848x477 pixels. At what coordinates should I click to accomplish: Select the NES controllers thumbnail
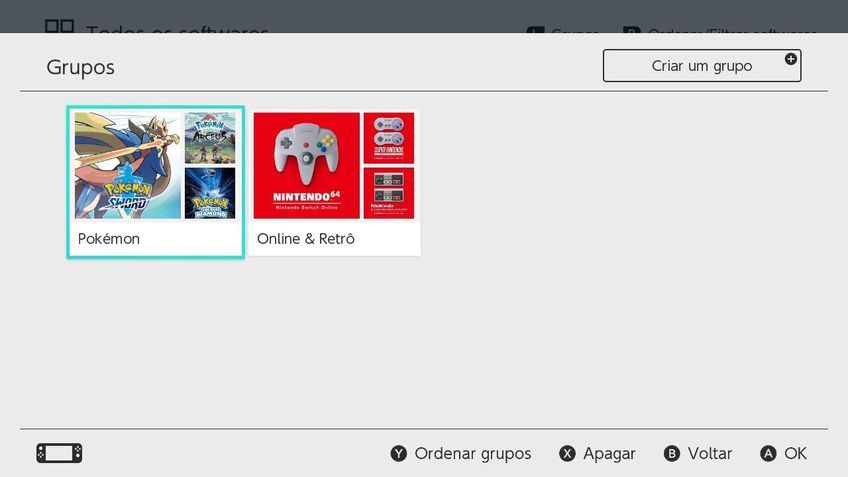coord(388,193)
